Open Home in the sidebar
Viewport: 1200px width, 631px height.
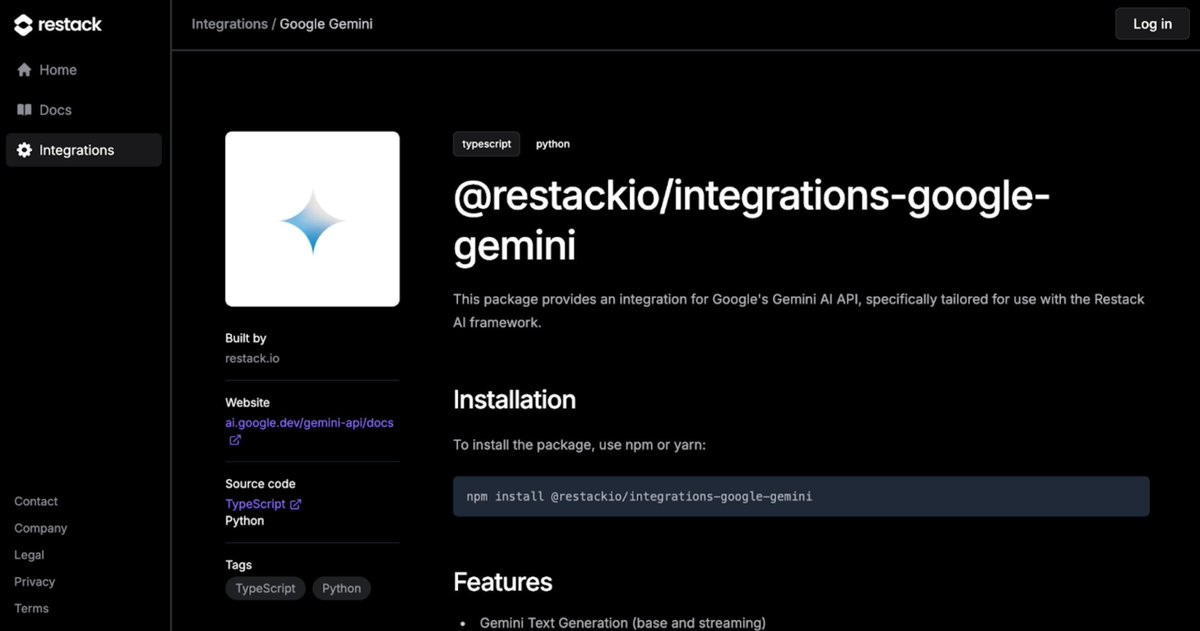pyautogui.click(x=84, y=70)
